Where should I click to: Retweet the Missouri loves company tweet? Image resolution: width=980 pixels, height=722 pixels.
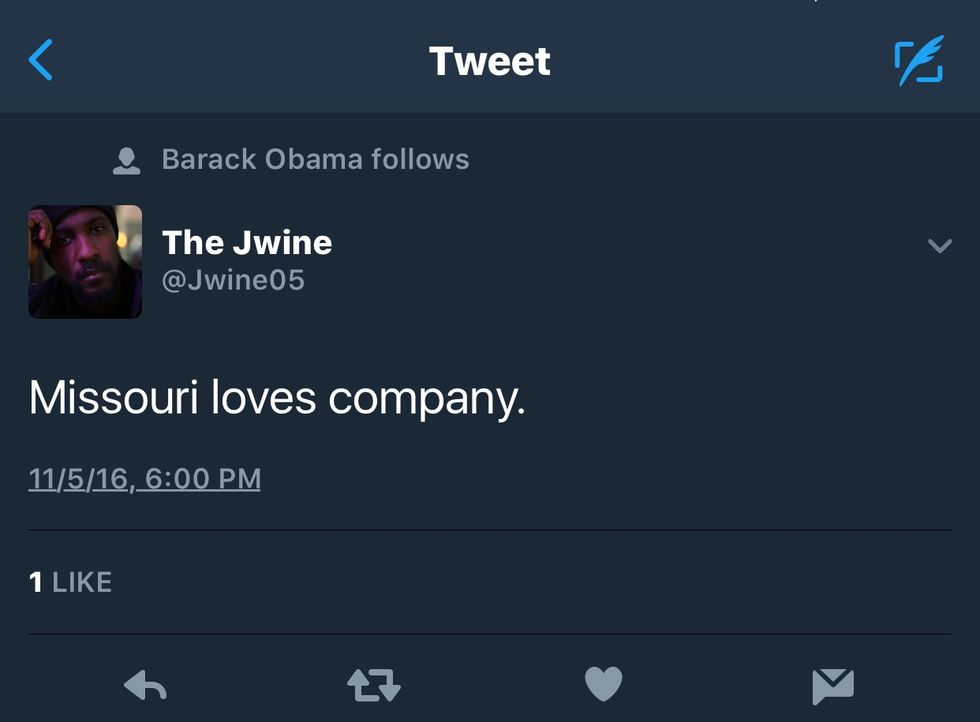click(374, 686)
